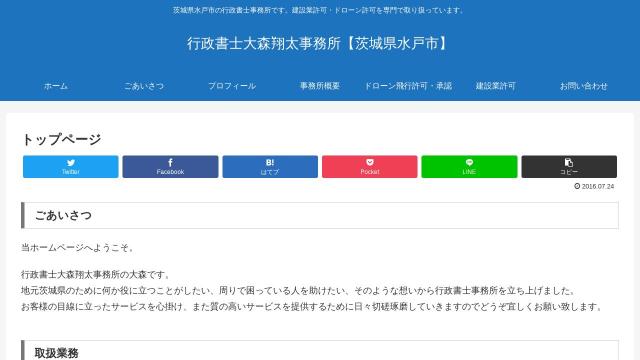The height and width of the screenshot is (360, 640).
Task: Copy the page link with コピー button
Action: [x=569, y=167]
